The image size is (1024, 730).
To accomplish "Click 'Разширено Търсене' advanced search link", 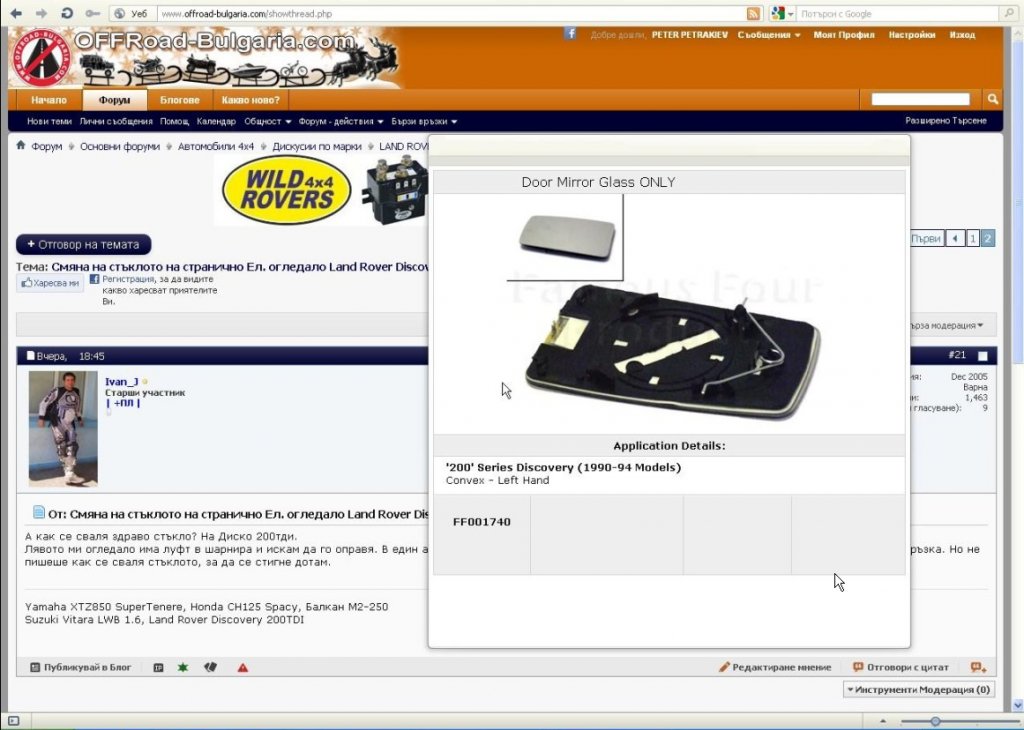I will tap(946, 121).
